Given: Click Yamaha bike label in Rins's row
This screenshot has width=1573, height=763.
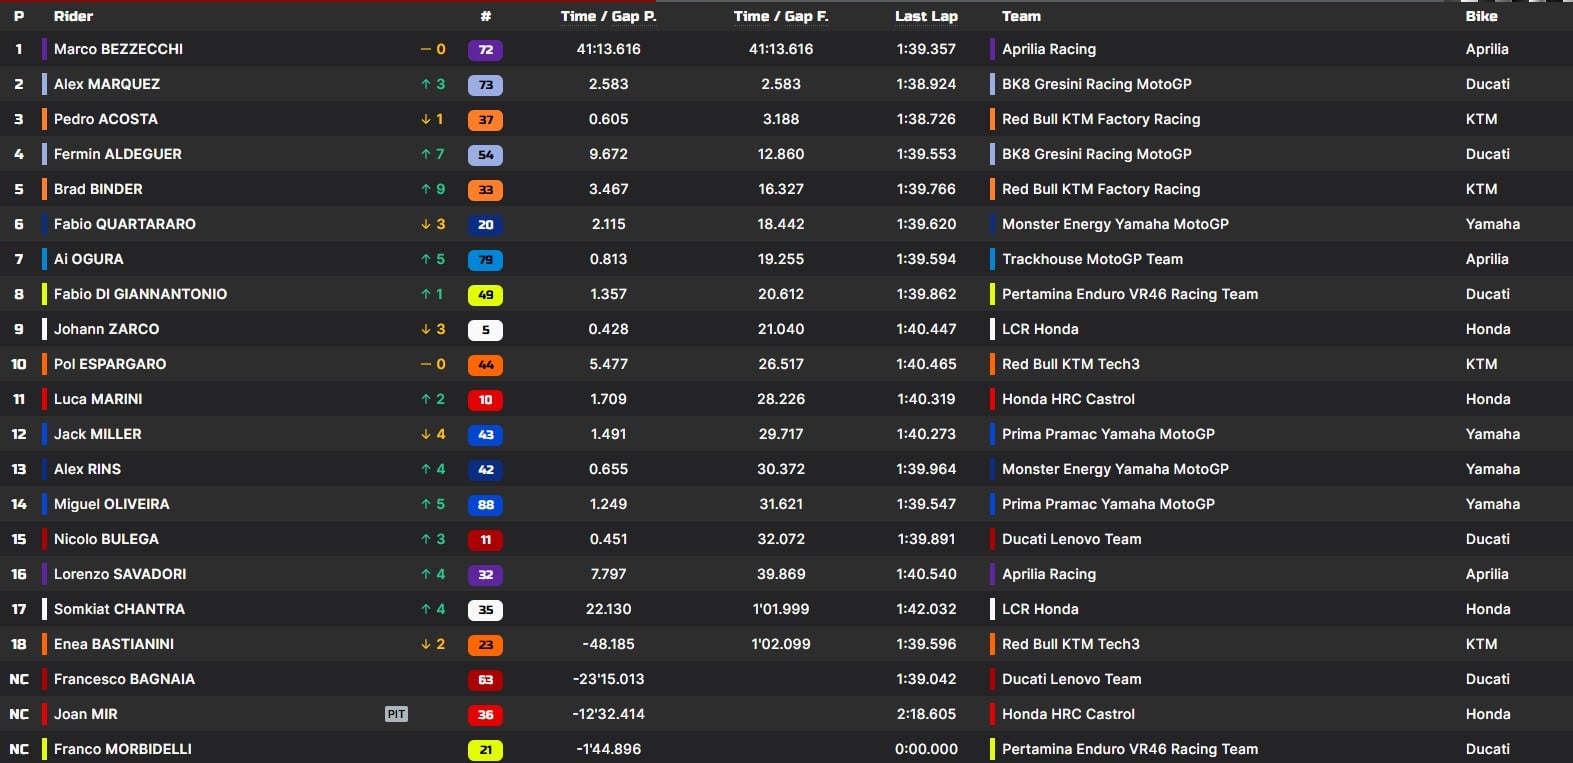Looking at the screenshot, I should tap(1493, 469).
